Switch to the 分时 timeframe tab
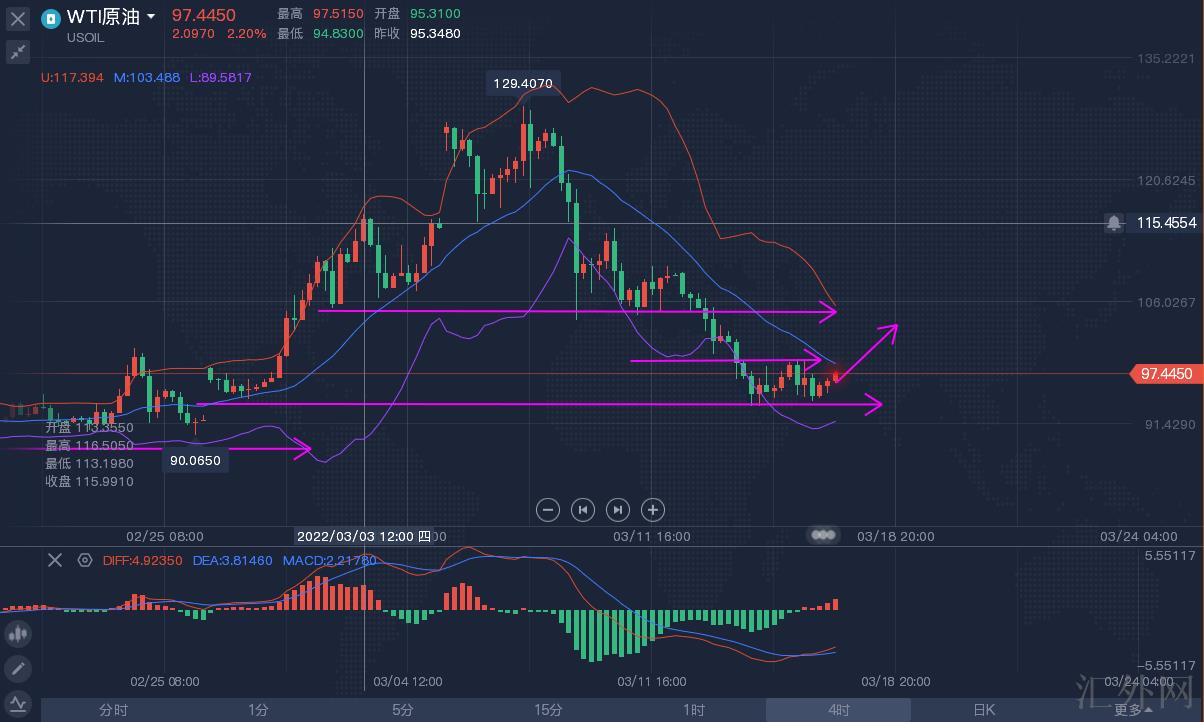The height and width of the screenshot is (722, 1204). tap(113, 710)
